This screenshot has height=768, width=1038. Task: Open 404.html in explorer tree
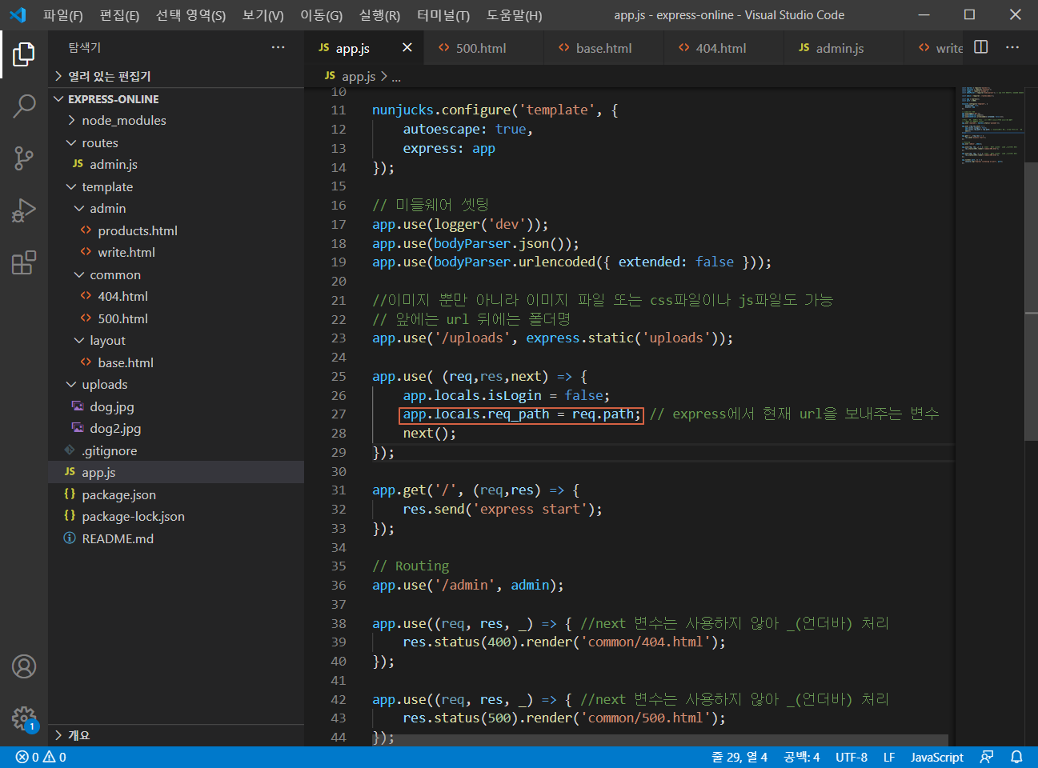coord(122,296)
